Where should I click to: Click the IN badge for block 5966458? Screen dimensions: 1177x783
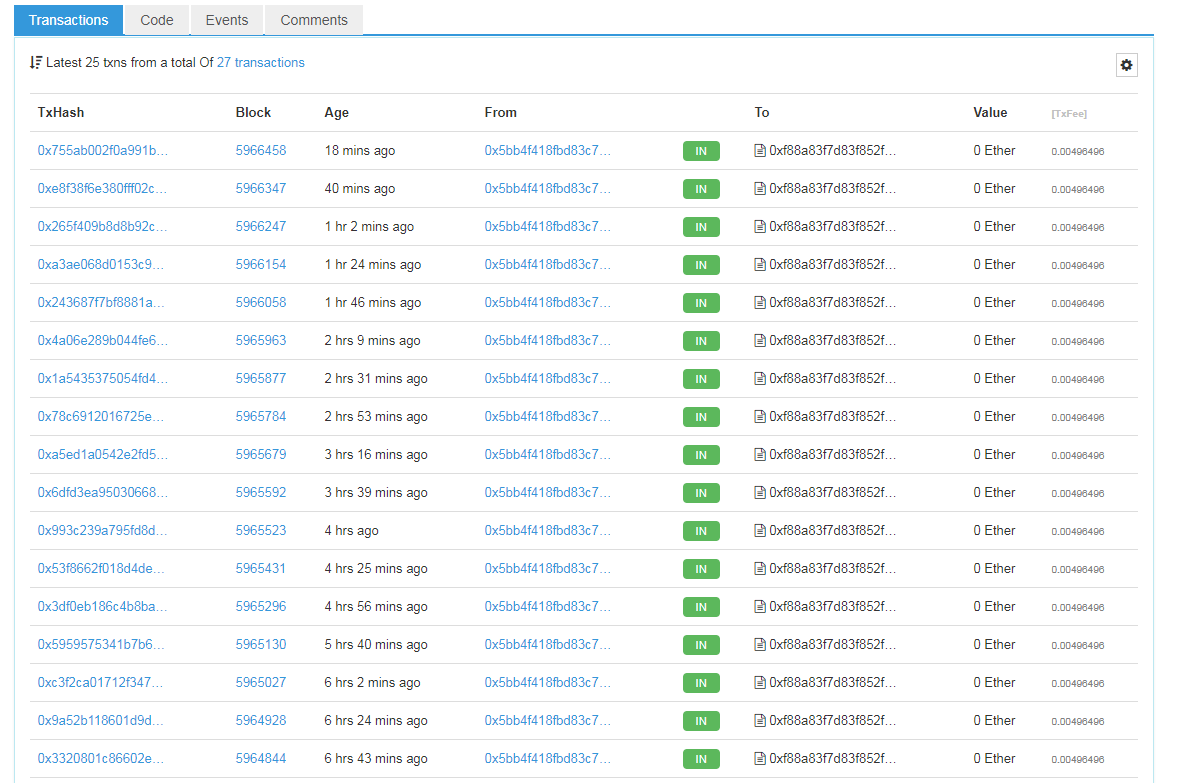click(x=701, y=151)
